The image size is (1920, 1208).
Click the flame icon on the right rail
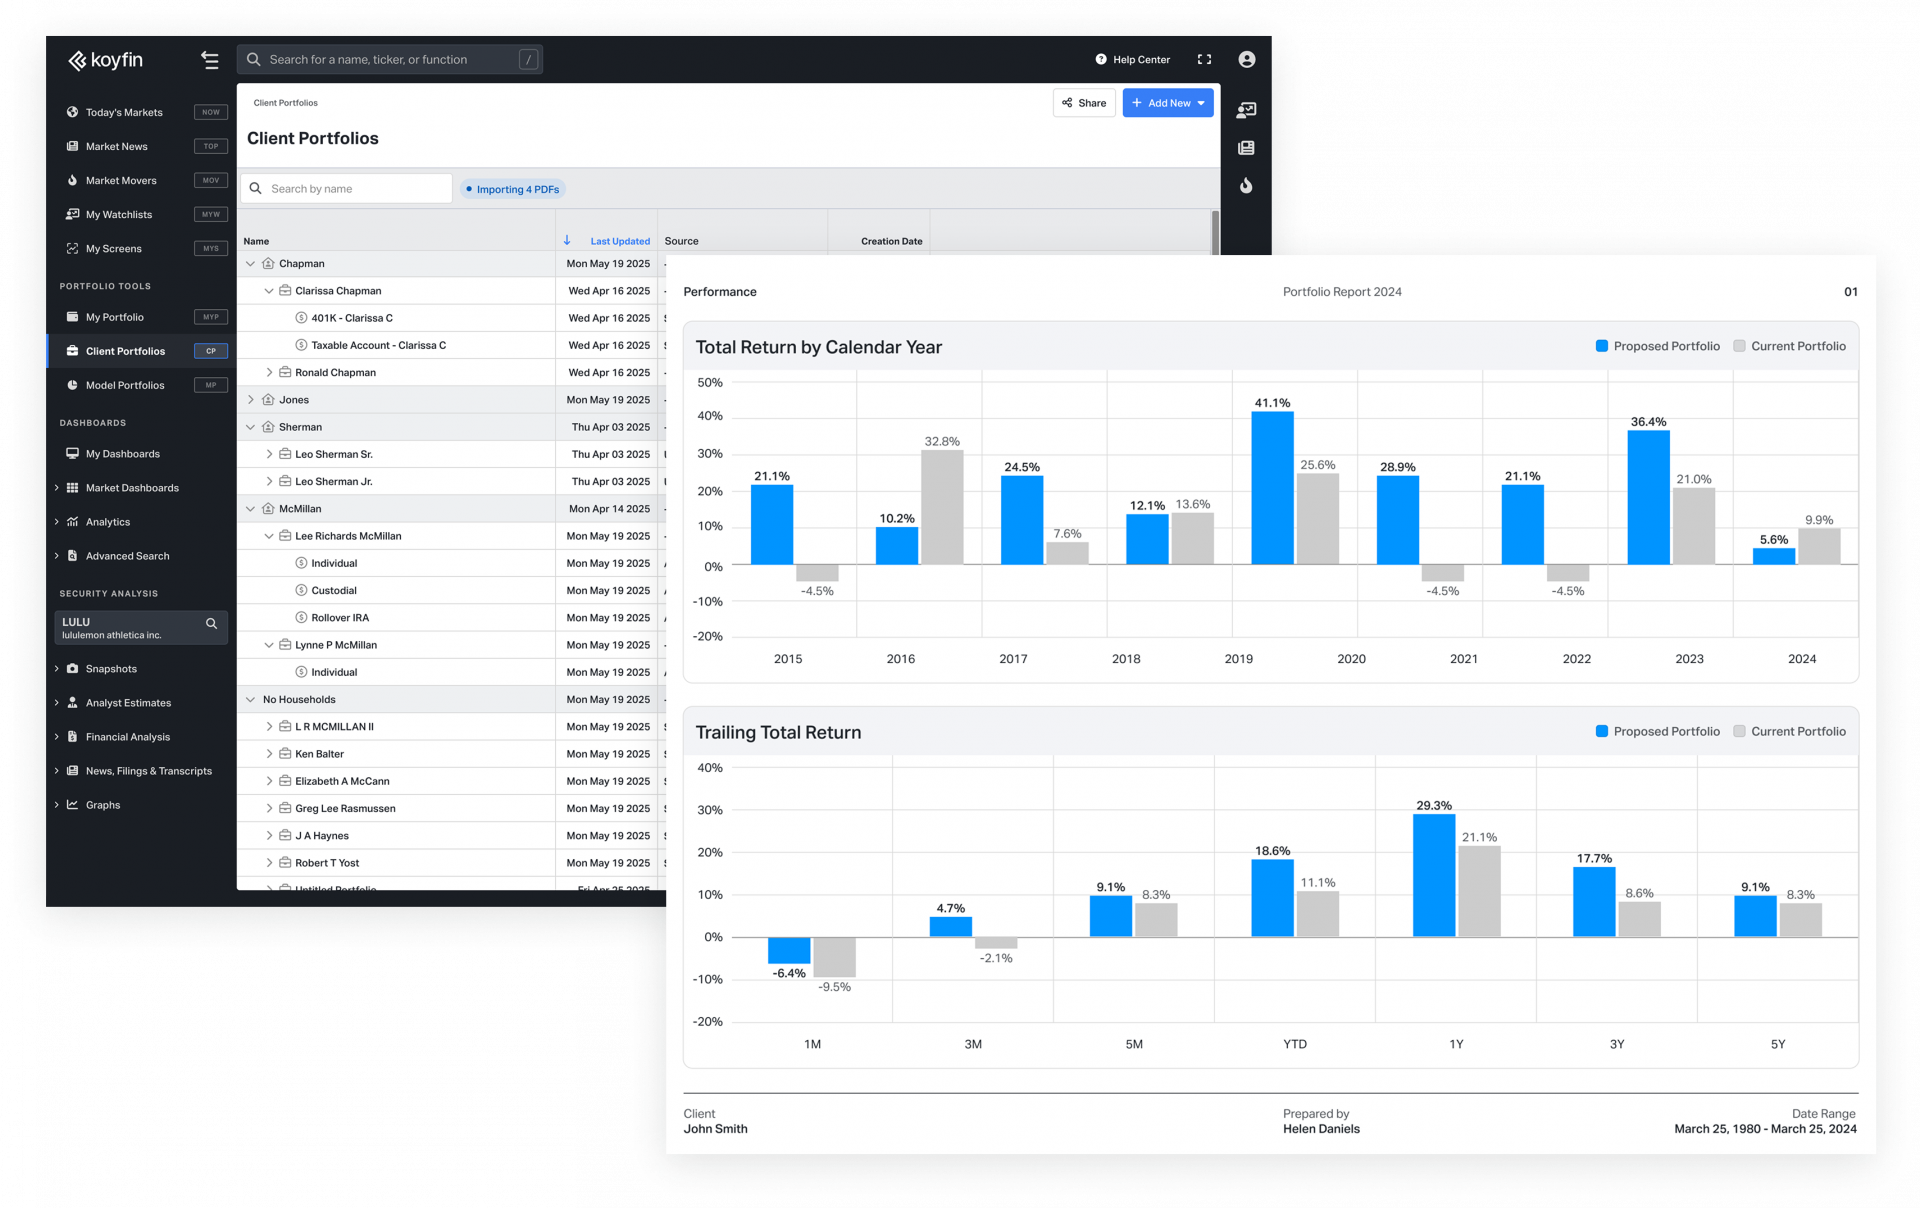click(x=1246, y=185)
